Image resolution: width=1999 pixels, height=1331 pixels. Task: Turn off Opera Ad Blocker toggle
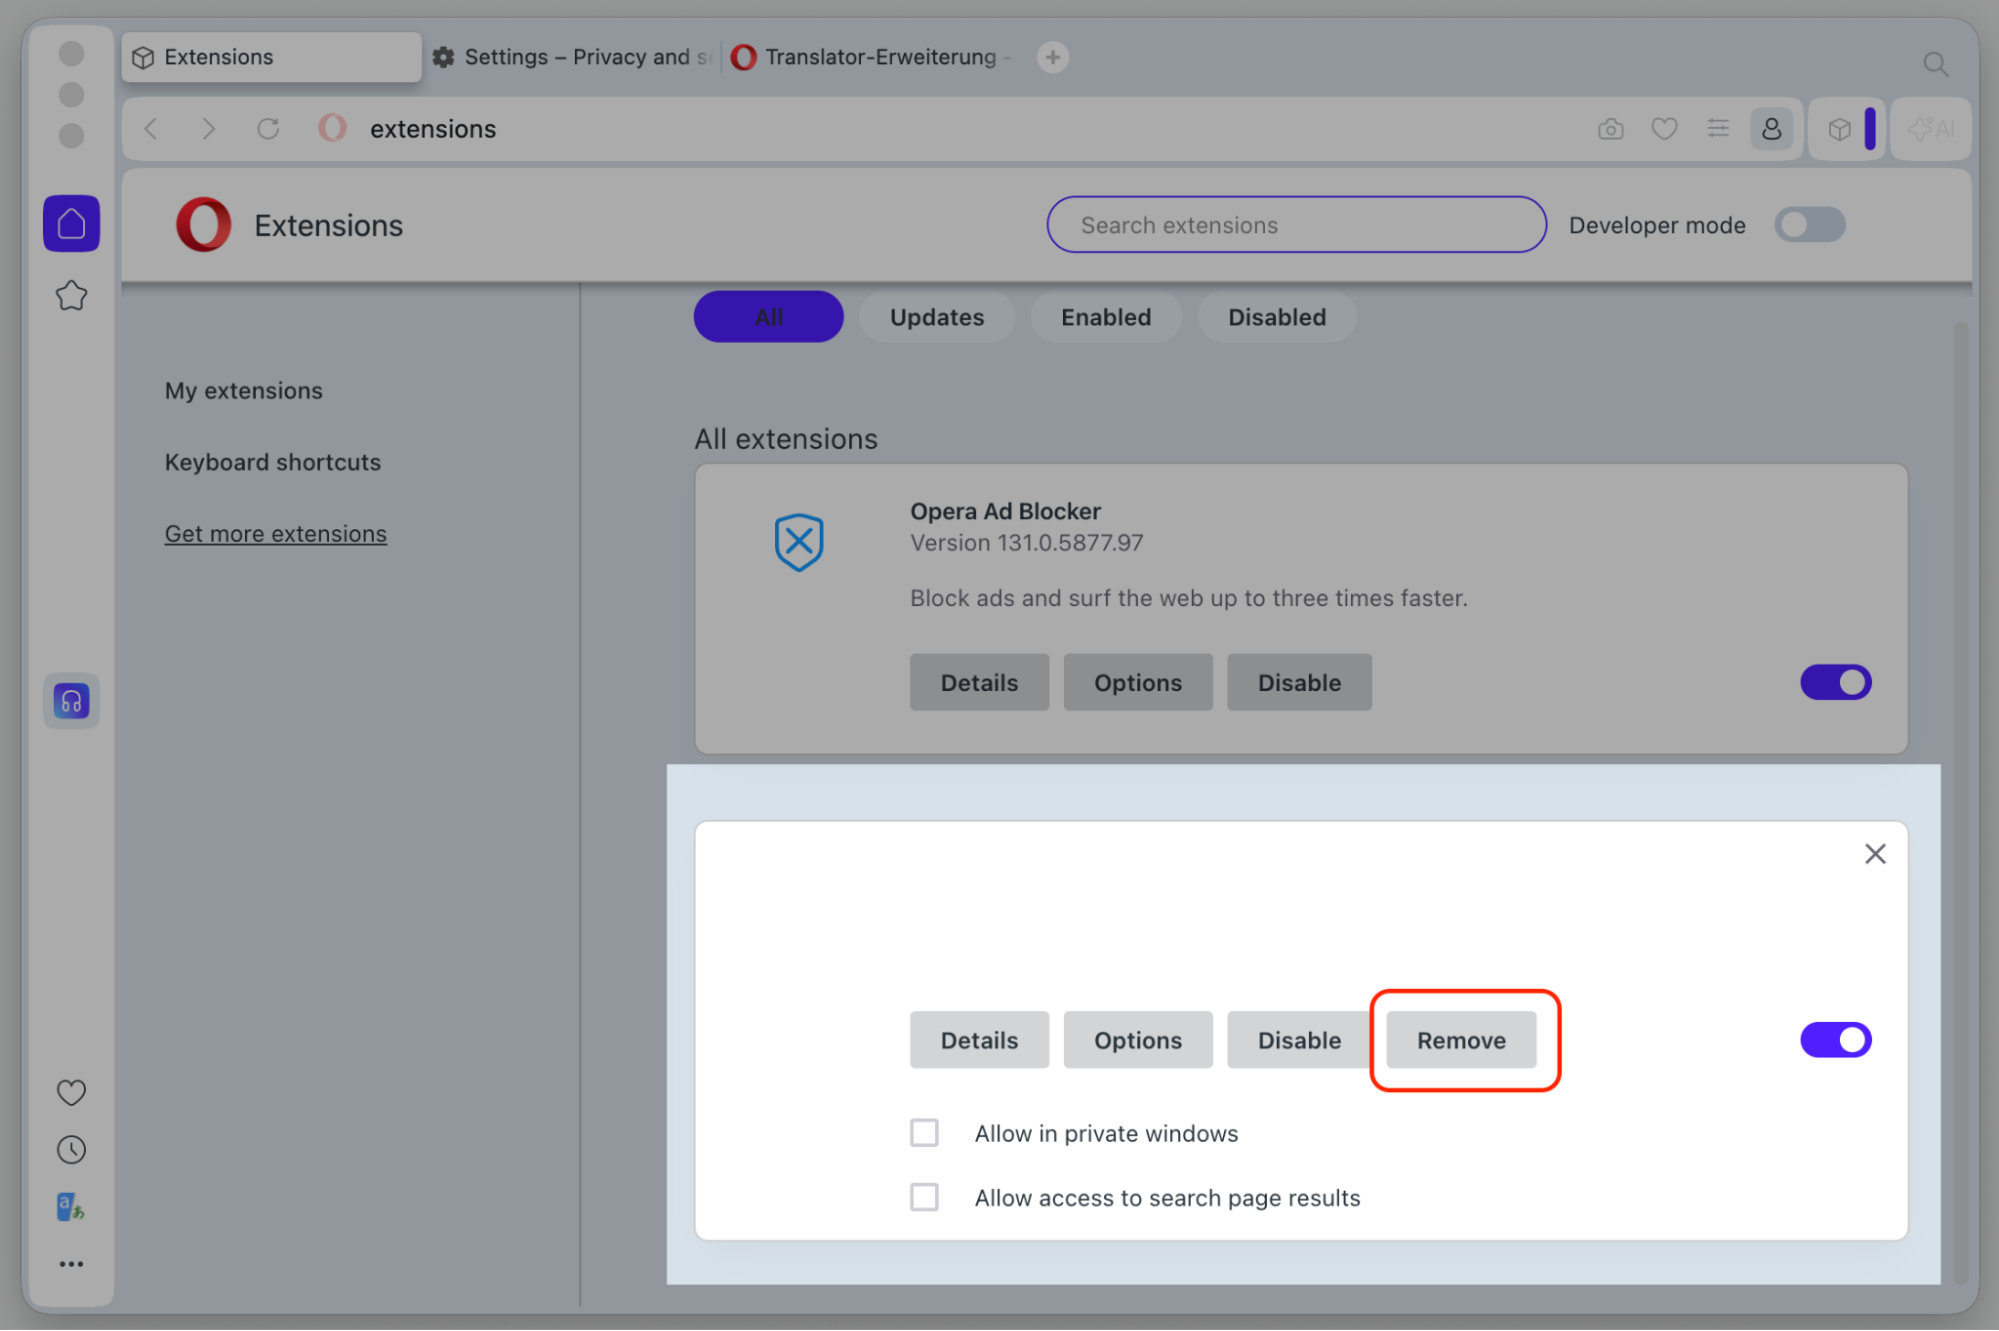(x=1836, y=683)
